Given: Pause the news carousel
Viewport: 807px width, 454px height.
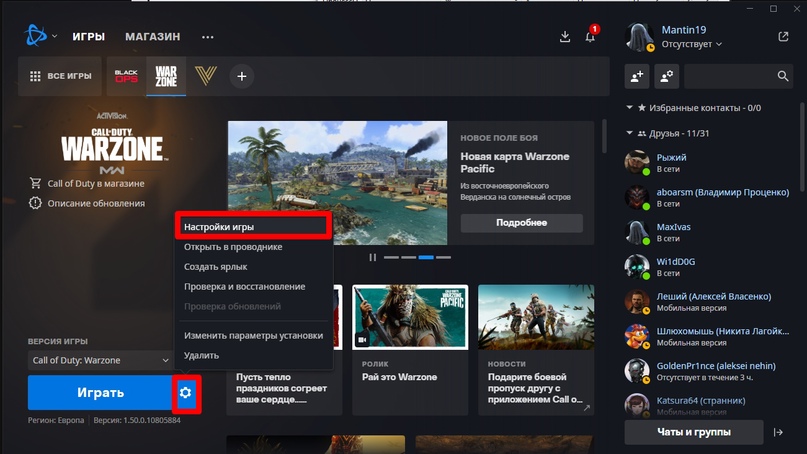Looking at the screenshot, I should pos(373,257).
